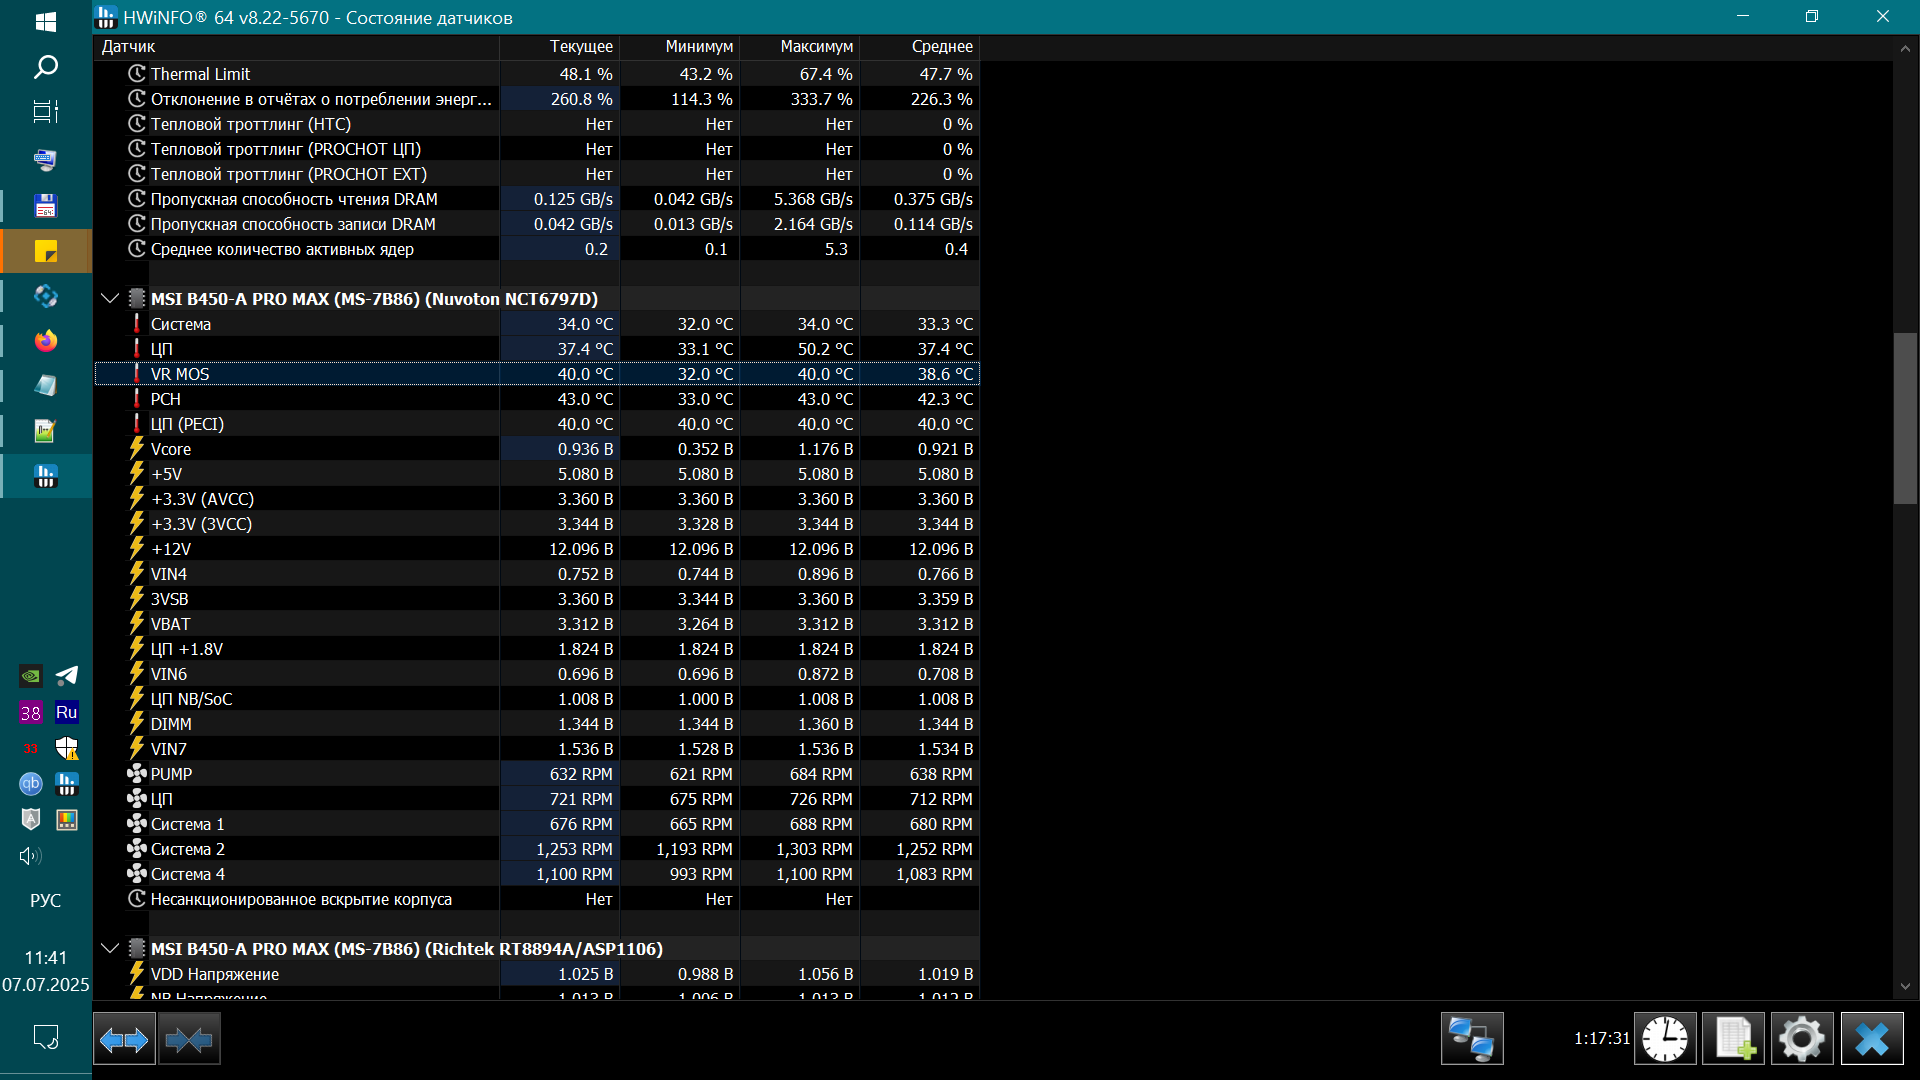Start logging with the sheet-plus icon
Screen dimensions: 1920x1080
pyautogui.click(x=1734, y=1039)
